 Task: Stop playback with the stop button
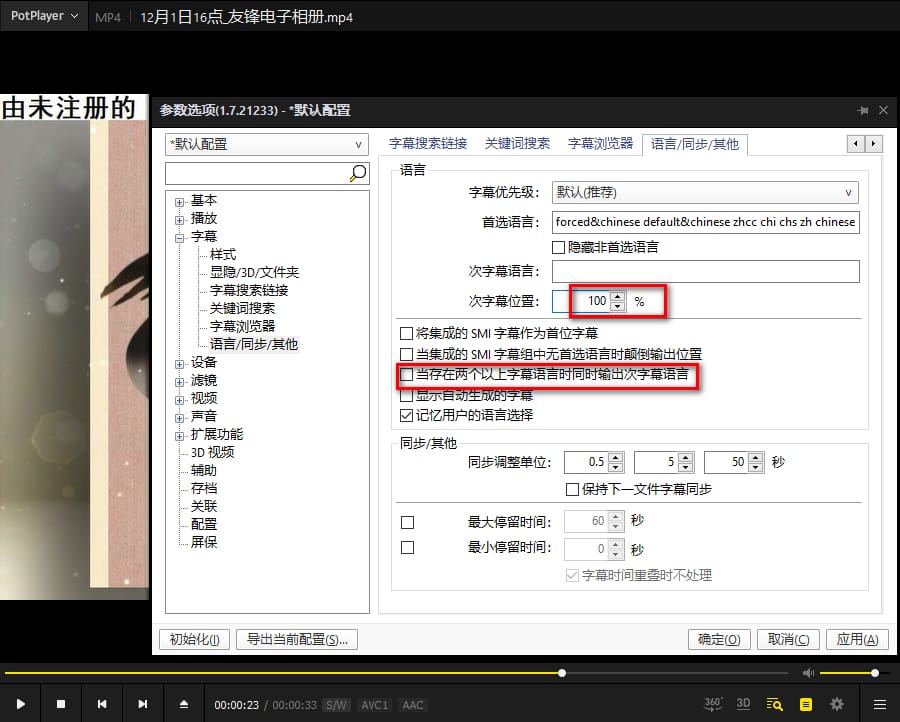[x=61, y=704]
